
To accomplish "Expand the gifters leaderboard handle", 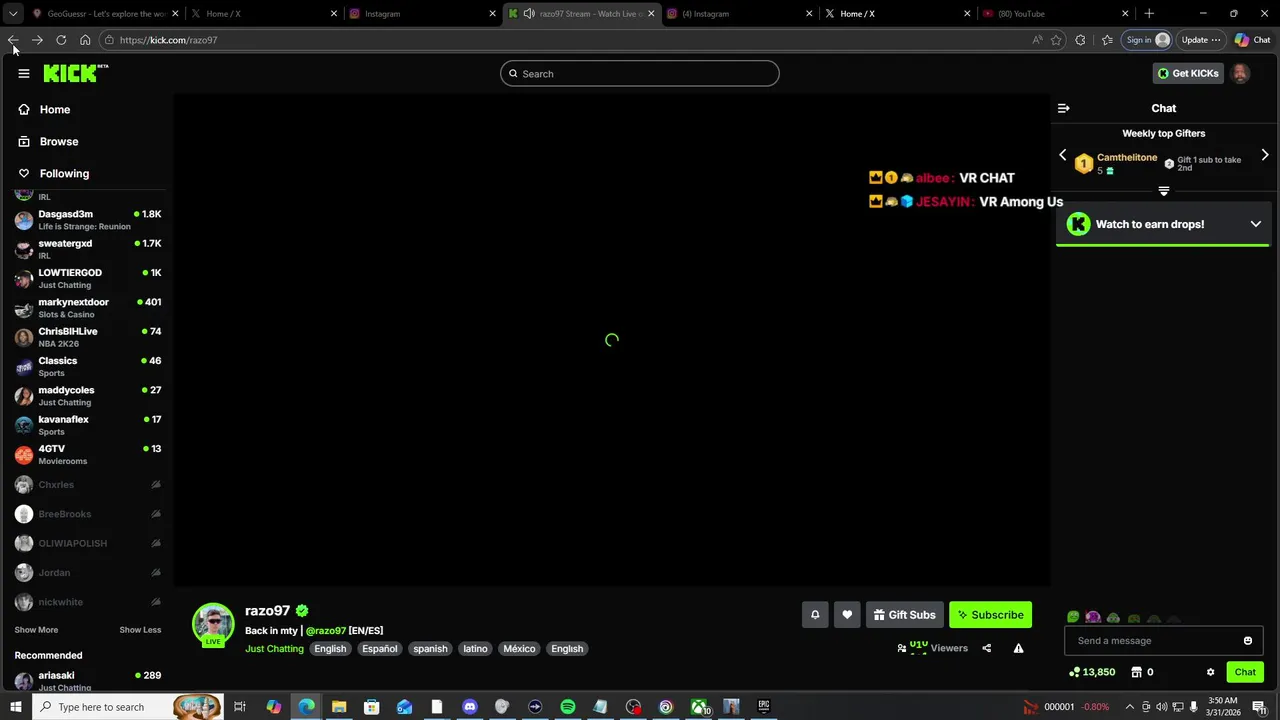I will click(1164, 190).
